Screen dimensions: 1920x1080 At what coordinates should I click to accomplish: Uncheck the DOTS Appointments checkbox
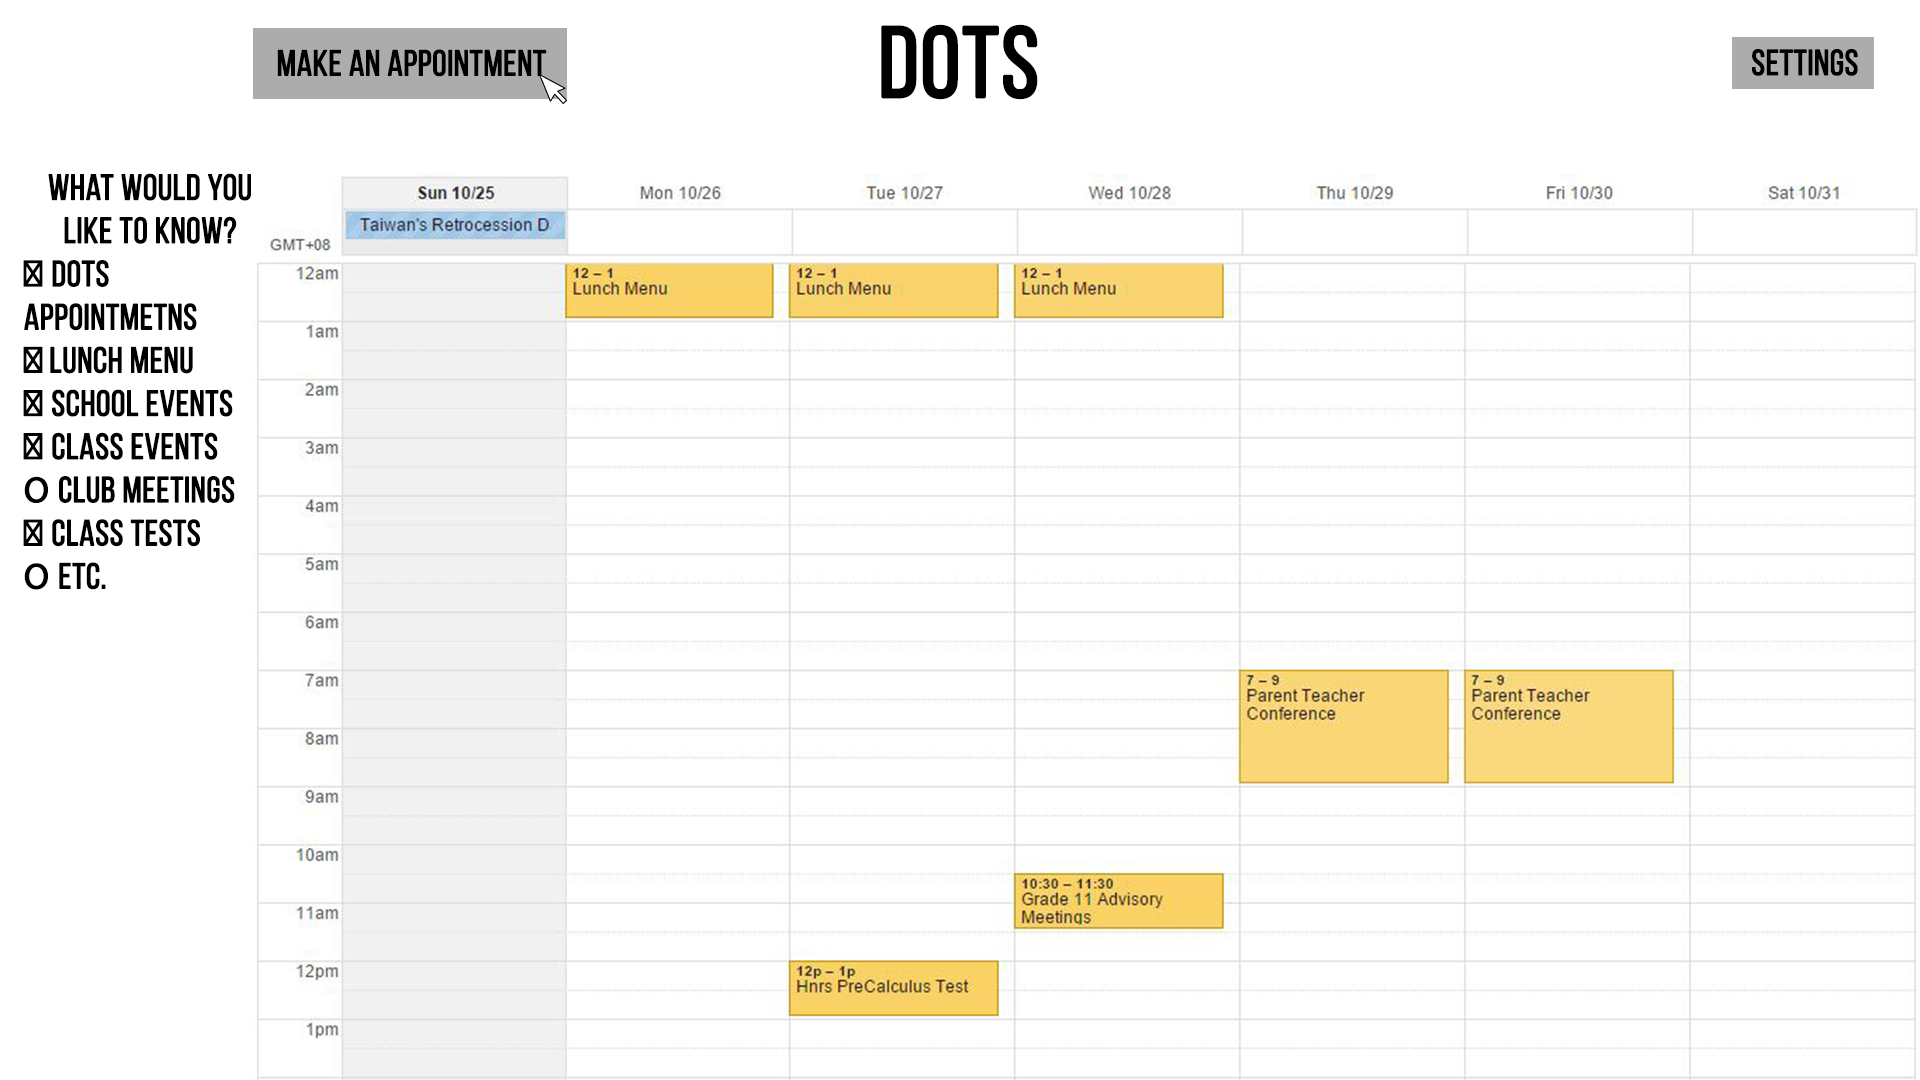(x=33, y=274)
